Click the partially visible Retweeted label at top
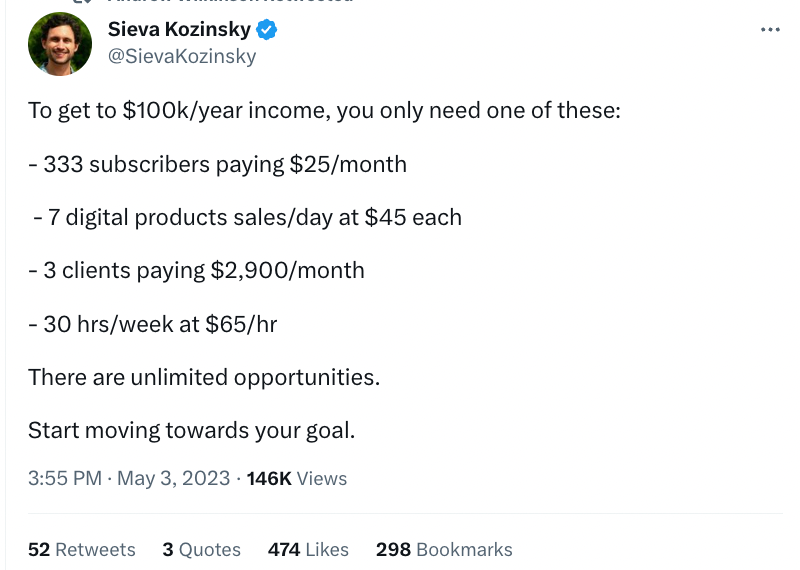Image resolution: width=800 pixels, height=570 pixels. (x=230, y=2)
